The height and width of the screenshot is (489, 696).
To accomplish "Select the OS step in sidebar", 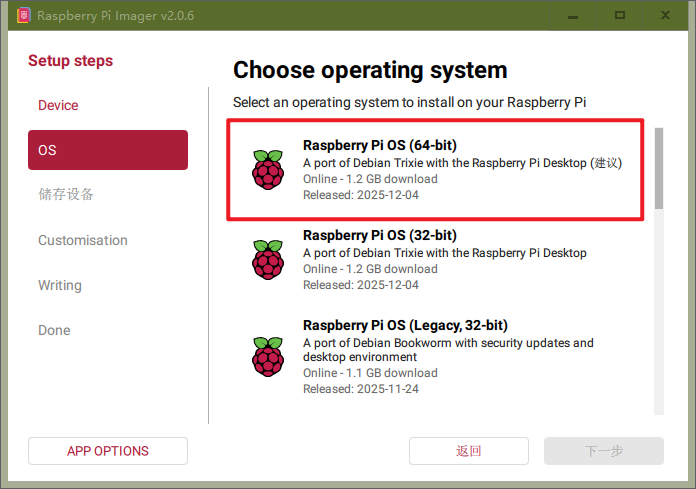I will click(107, 150).
